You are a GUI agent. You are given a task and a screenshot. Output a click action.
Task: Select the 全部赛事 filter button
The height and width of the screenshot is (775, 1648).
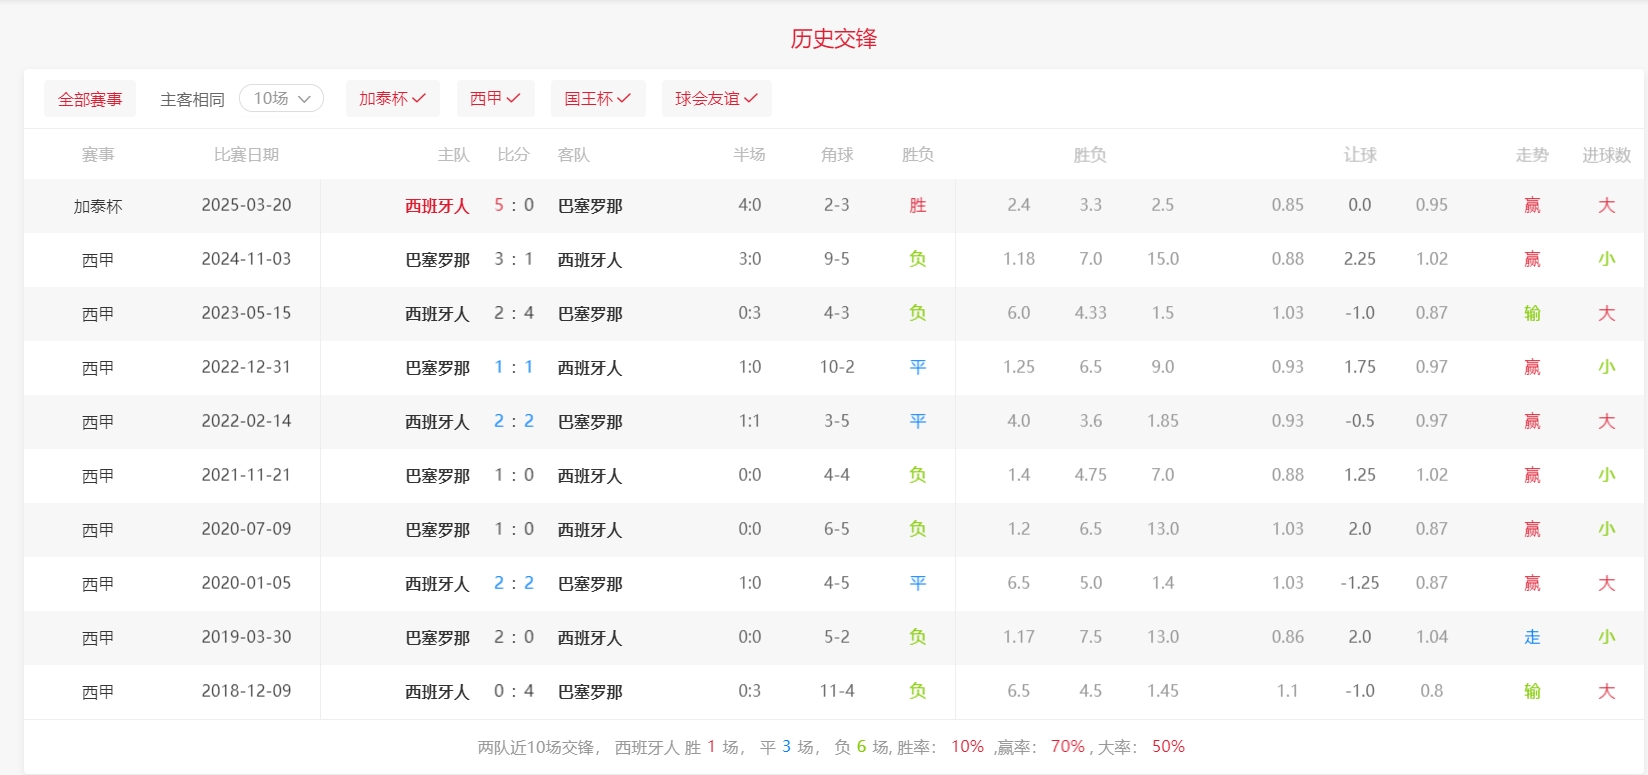pos(90,99)
